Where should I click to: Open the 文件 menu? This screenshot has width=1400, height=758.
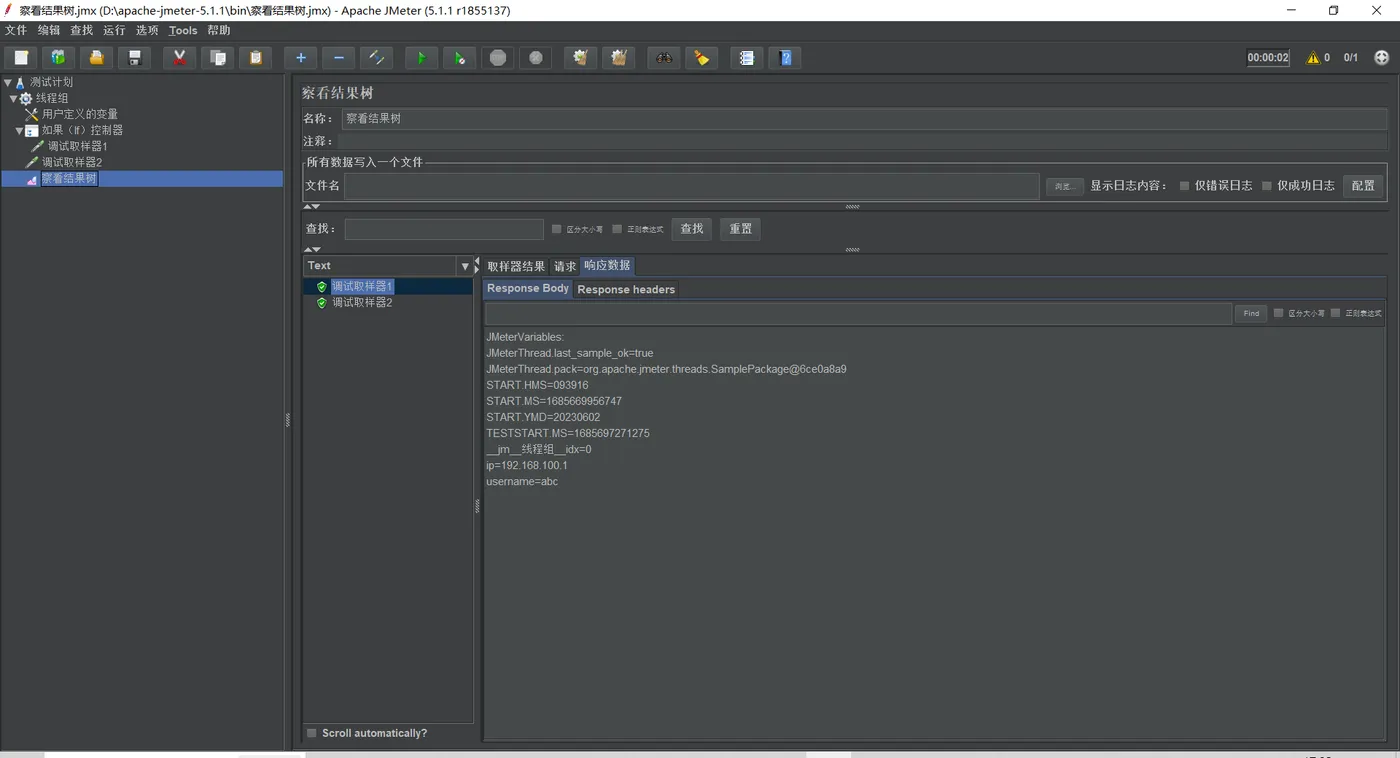[16, 31]
